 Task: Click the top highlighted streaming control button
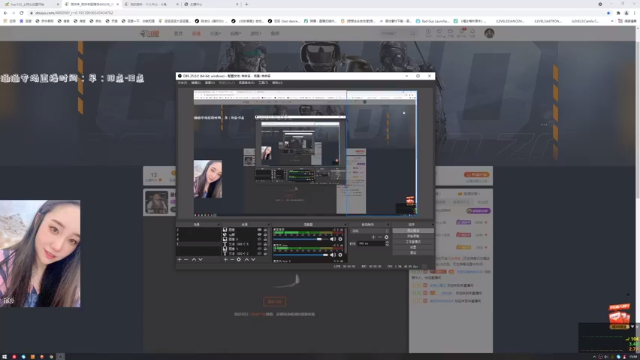point(413,231)
